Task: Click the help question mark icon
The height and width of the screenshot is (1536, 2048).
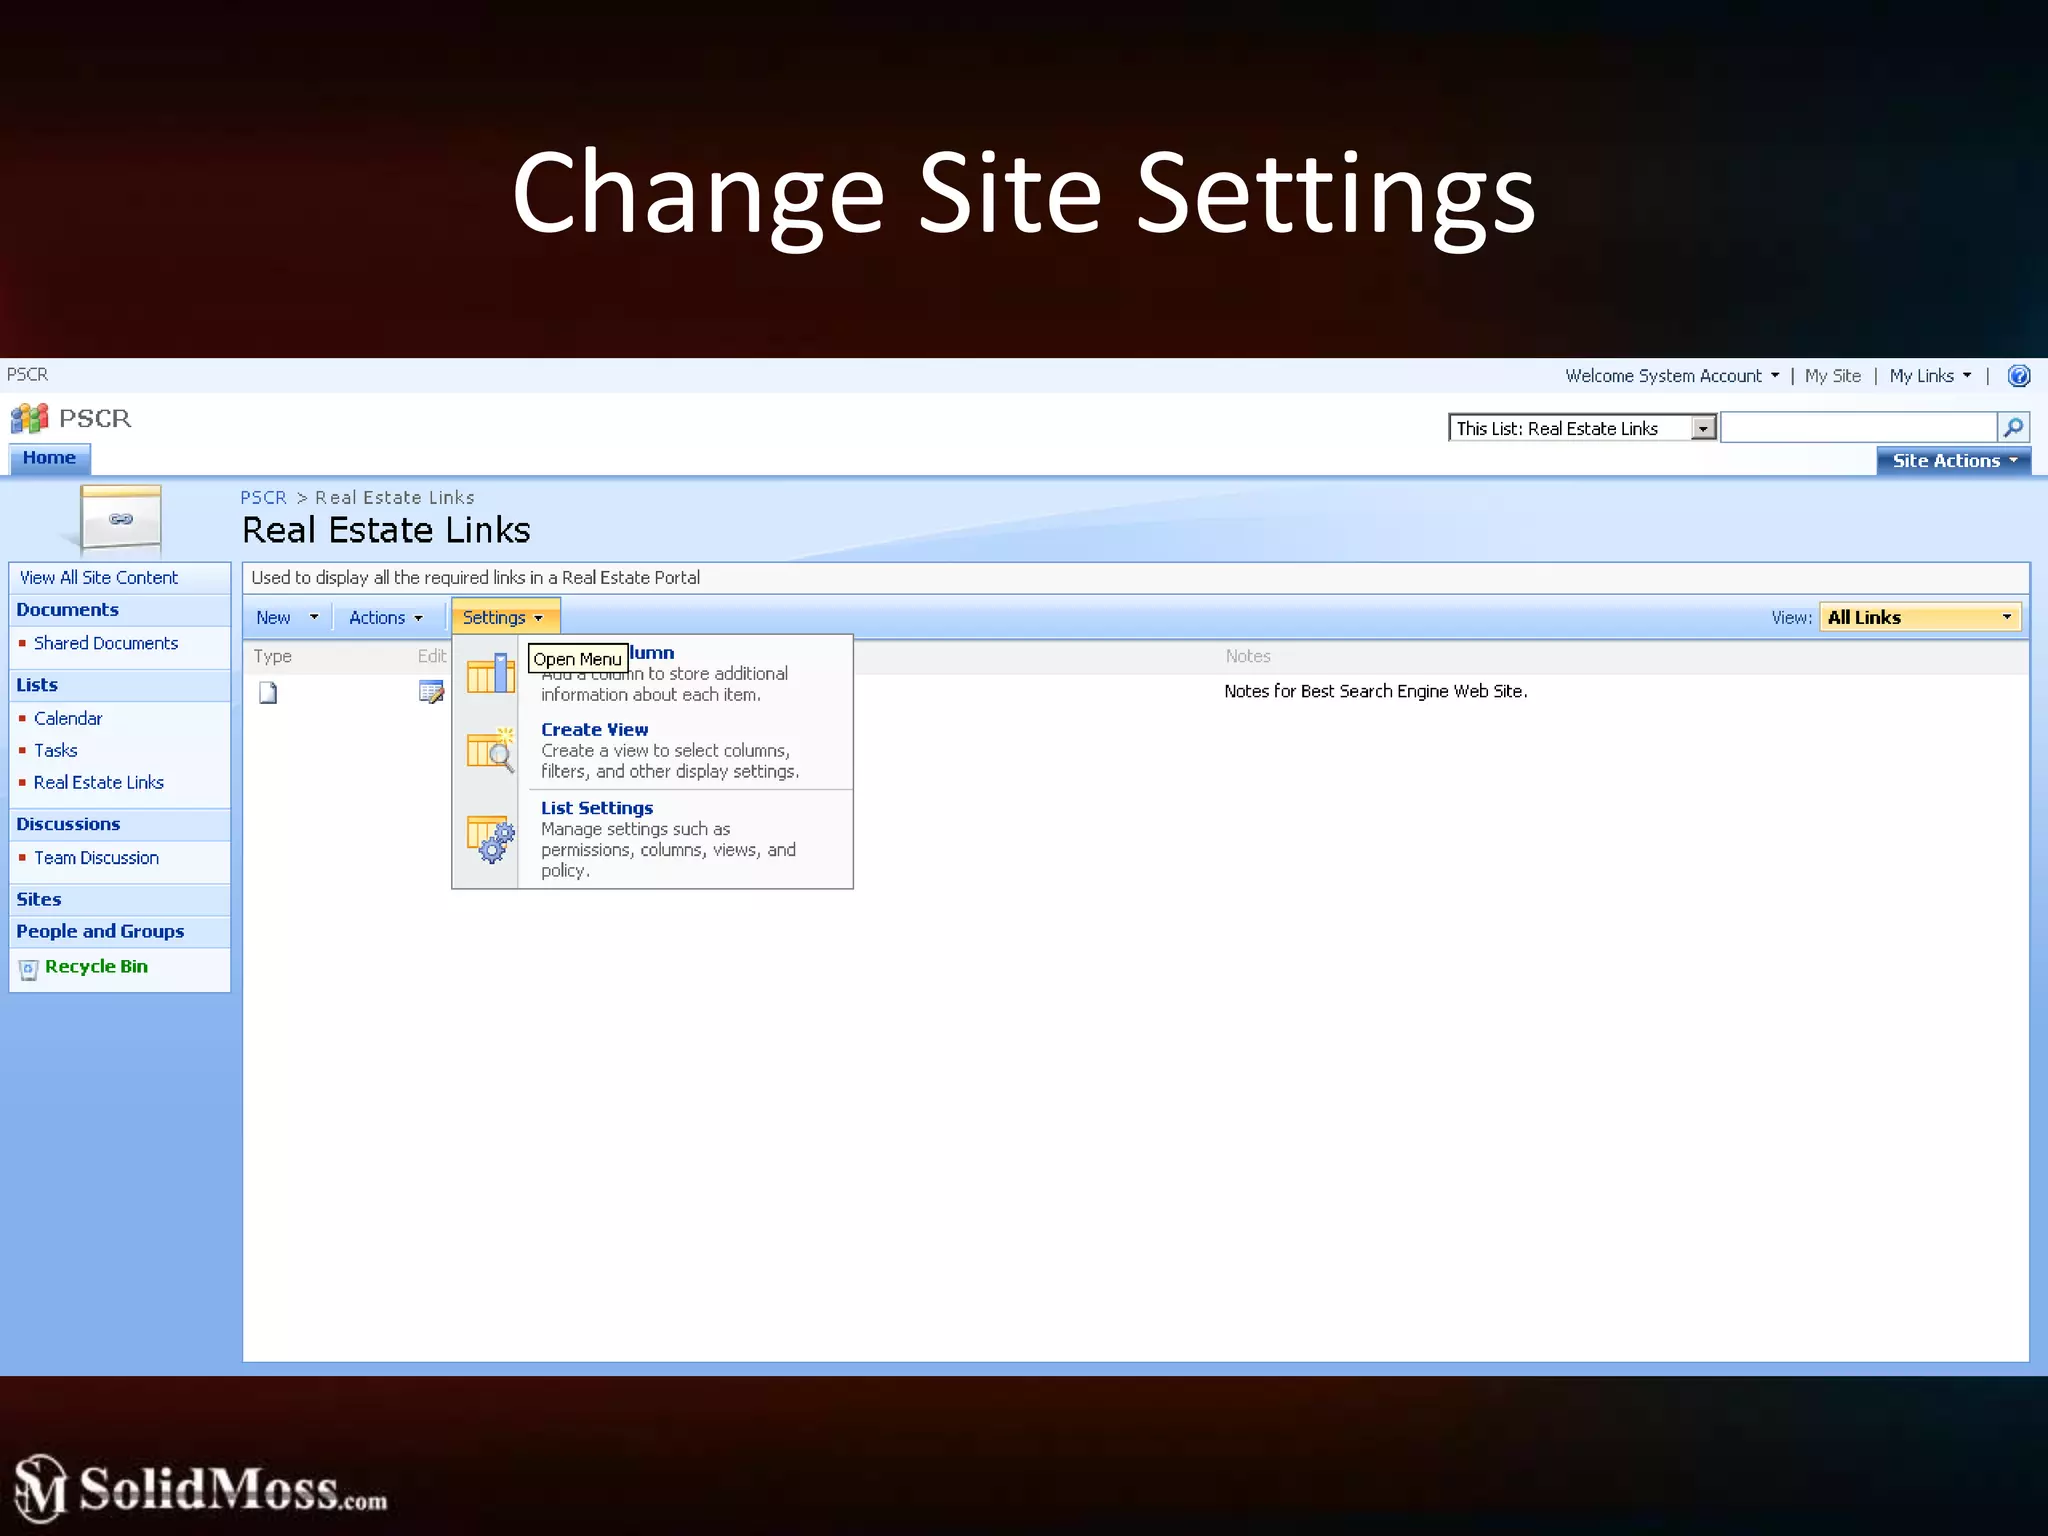Action: pyautogui.click(x=2018, y=376)
